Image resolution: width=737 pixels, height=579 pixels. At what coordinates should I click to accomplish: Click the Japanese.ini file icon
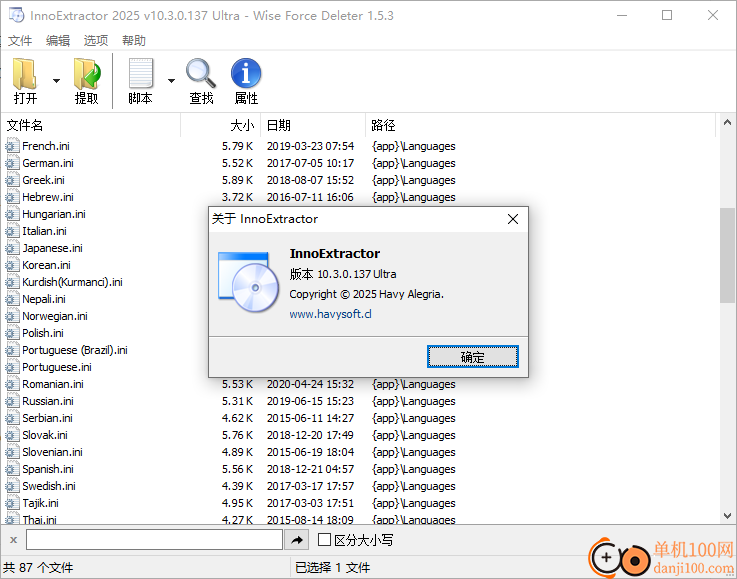(12, 248)
